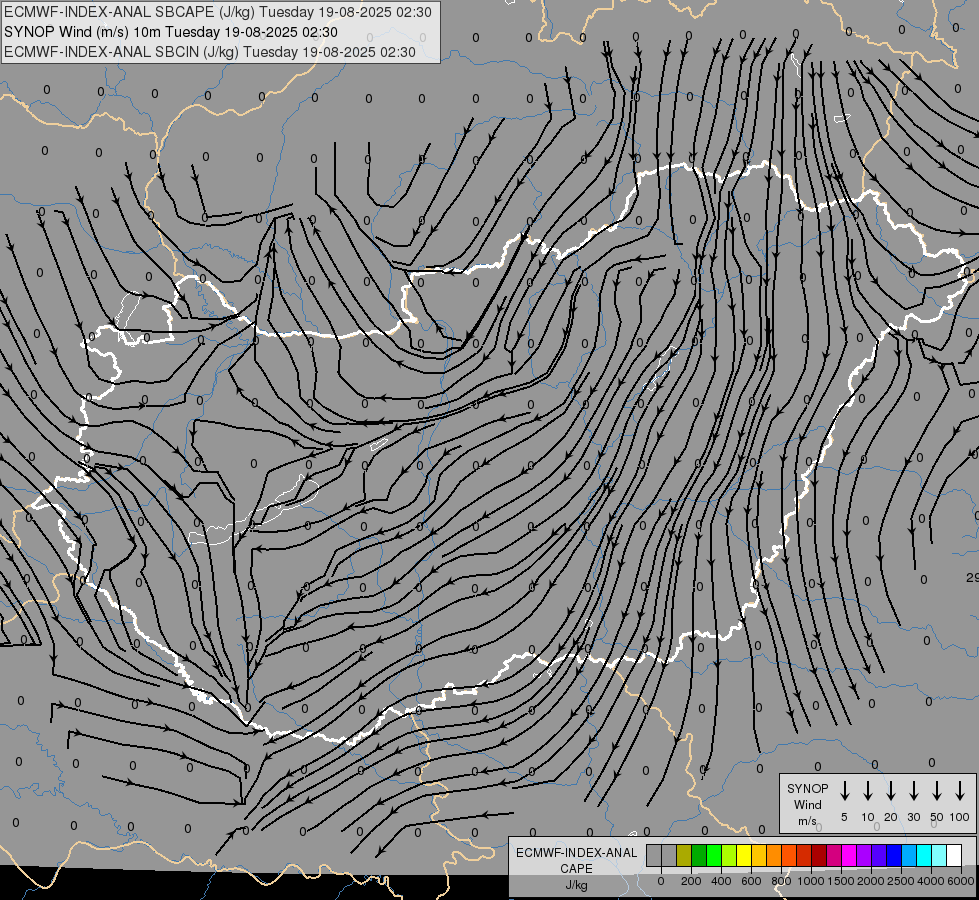979x900 pixels.
Task: Click the SYNOP Wind 10m title line
Action: point(170,32)
